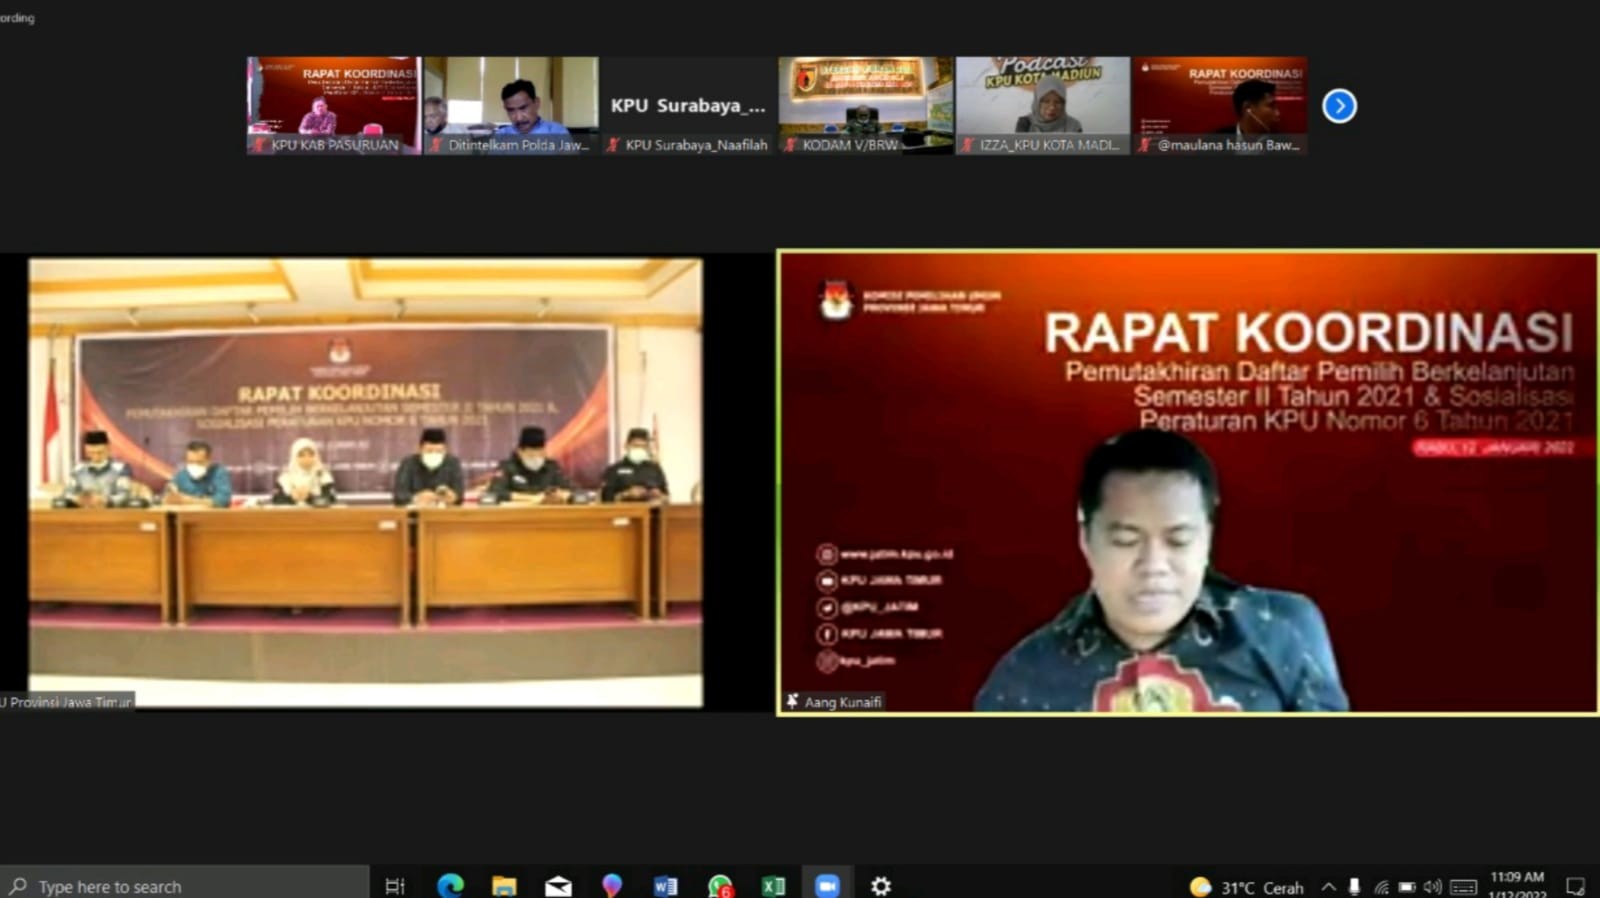The height and width of the screenshot is (898, 1600).
Task: Click the microphone tray icon
Action: 1354,887
